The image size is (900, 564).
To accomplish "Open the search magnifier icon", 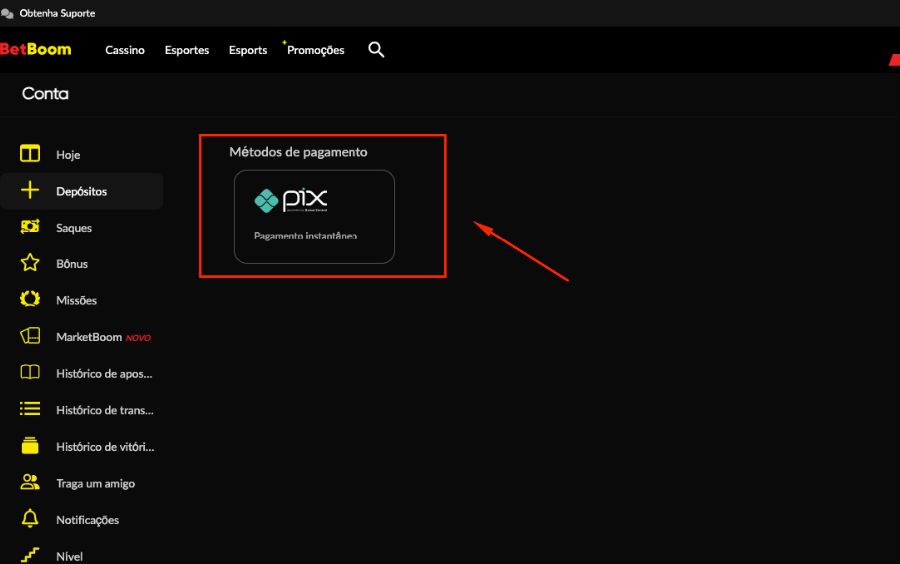I will (x=376, y=50).
